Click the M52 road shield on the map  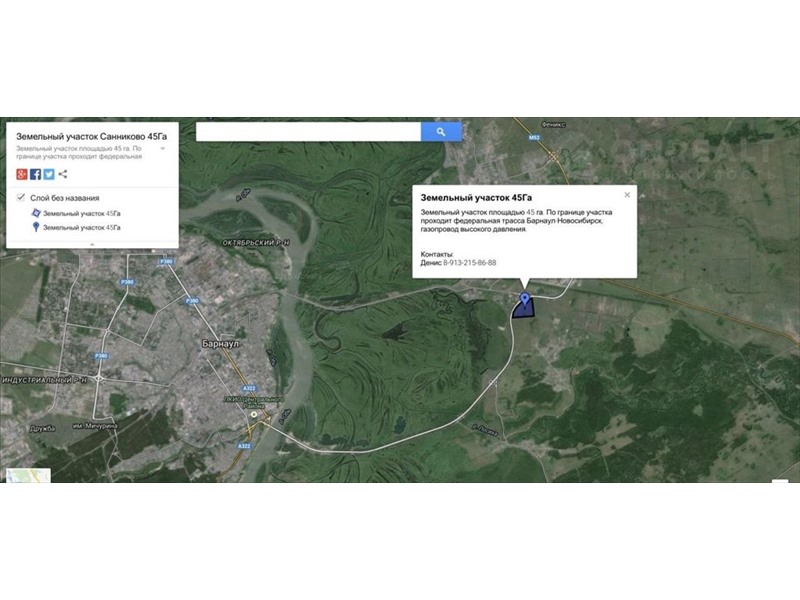(534, 136)
